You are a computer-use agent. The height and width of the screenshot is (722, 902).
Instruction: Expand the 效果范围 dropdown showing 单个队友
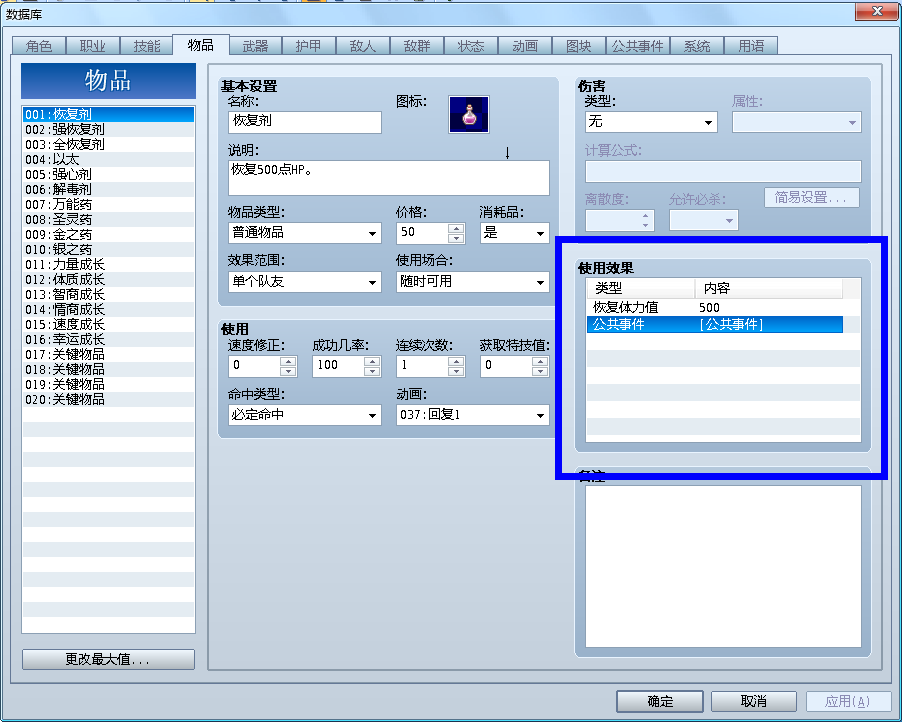304,282
